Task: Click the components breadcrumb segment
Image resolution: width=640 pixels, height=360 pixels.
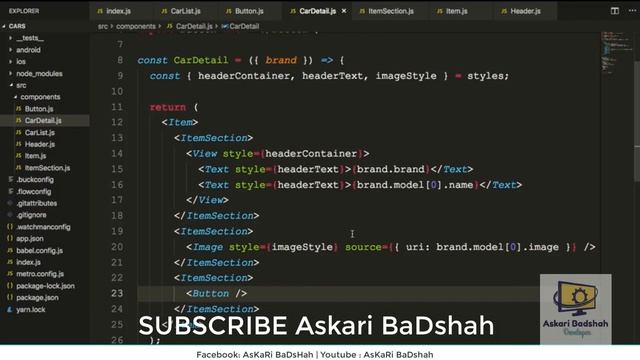Action: [136, 27]
